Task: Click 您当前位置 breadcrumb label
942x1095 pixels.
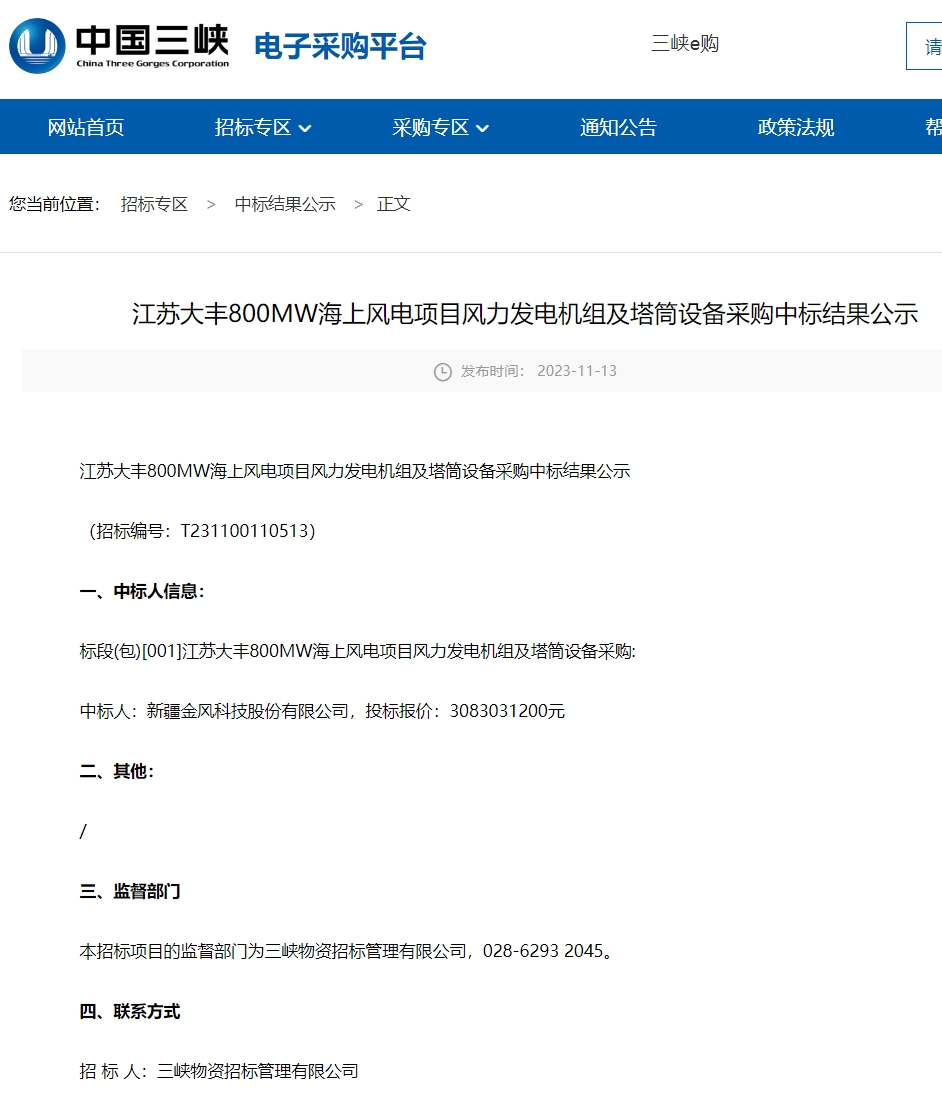Action: 54,204
